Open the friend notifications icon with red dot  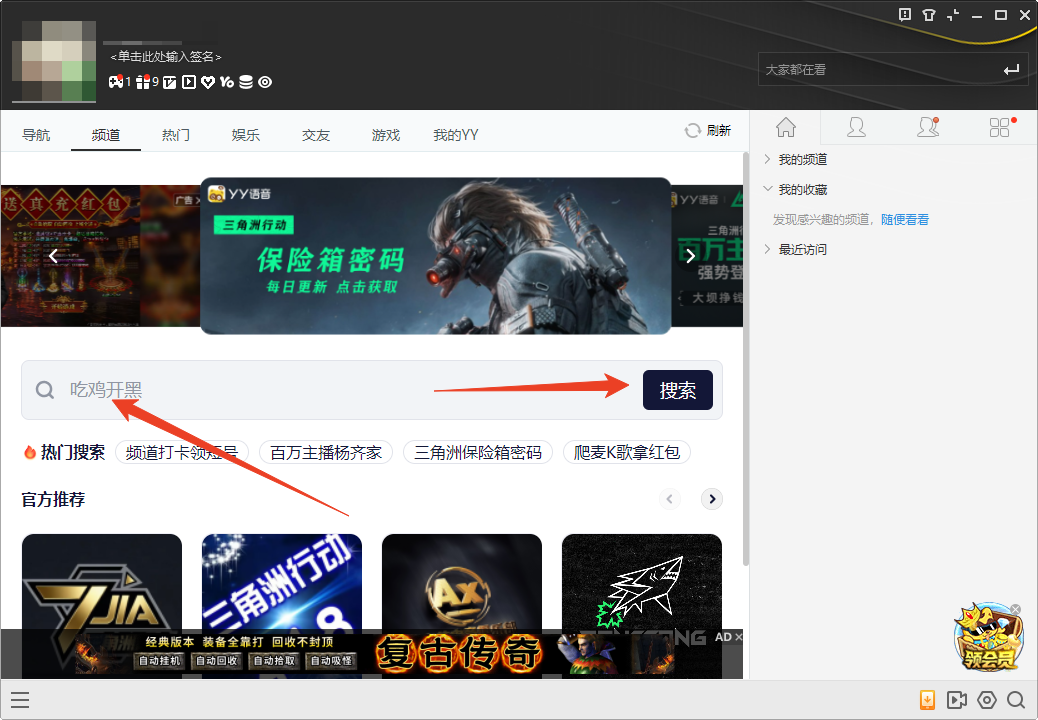tap(927, 127)
